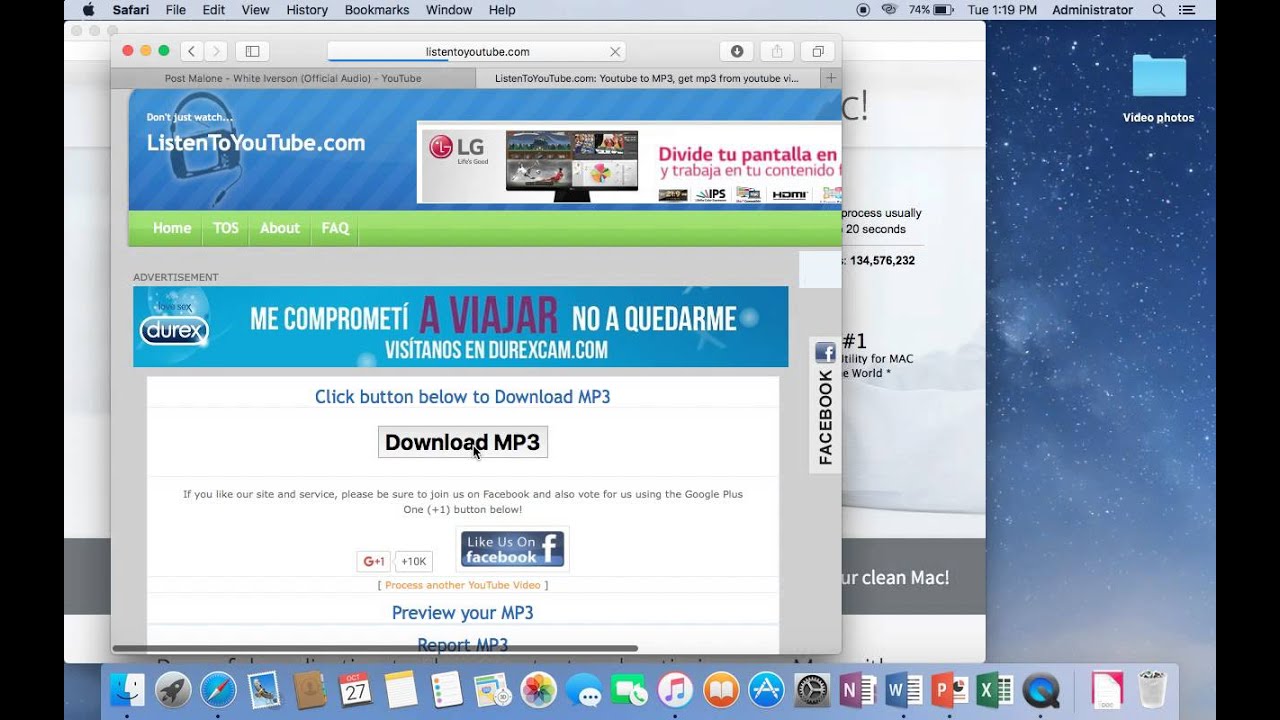Open Mail stamp icon in Dock
The image size is (1280, 720).
[264, 690]
